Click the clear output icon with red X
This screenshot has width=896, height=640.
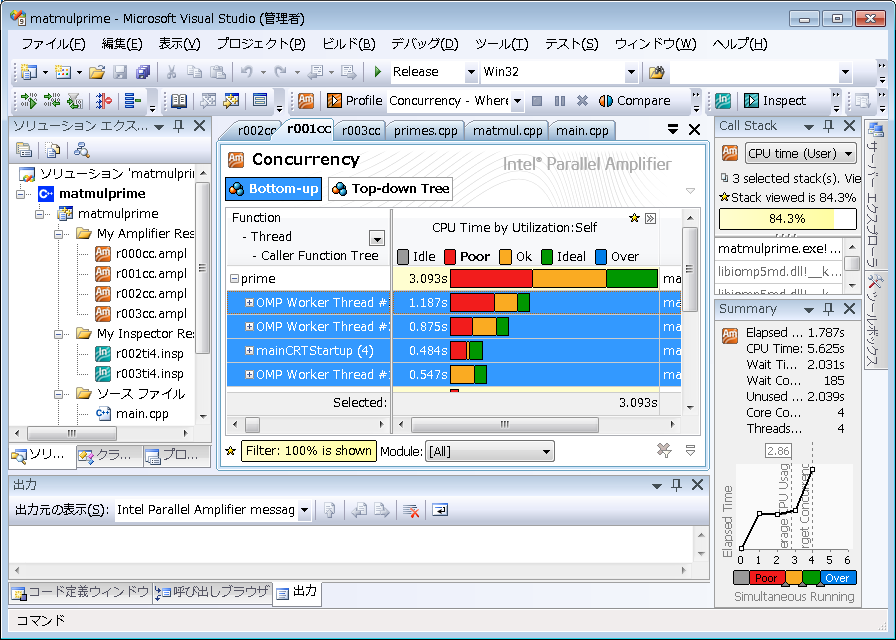[x=411, y=510]
